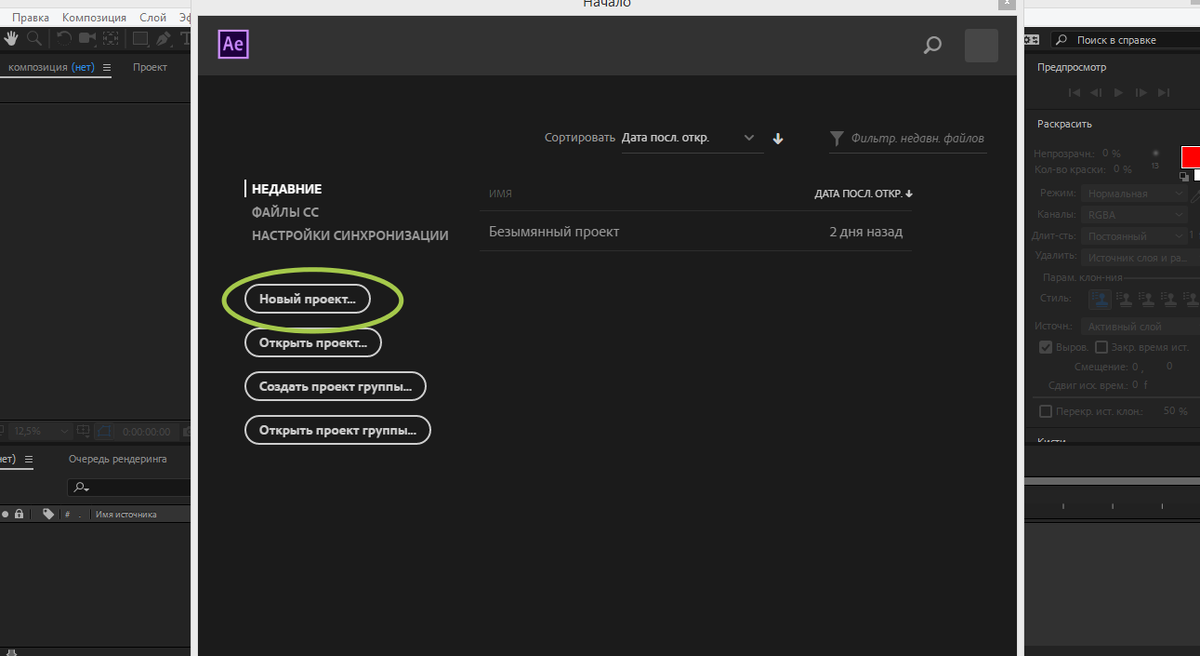Select the Pen tool
This screenshot has height=656, width=1200.
pos(162,38)
